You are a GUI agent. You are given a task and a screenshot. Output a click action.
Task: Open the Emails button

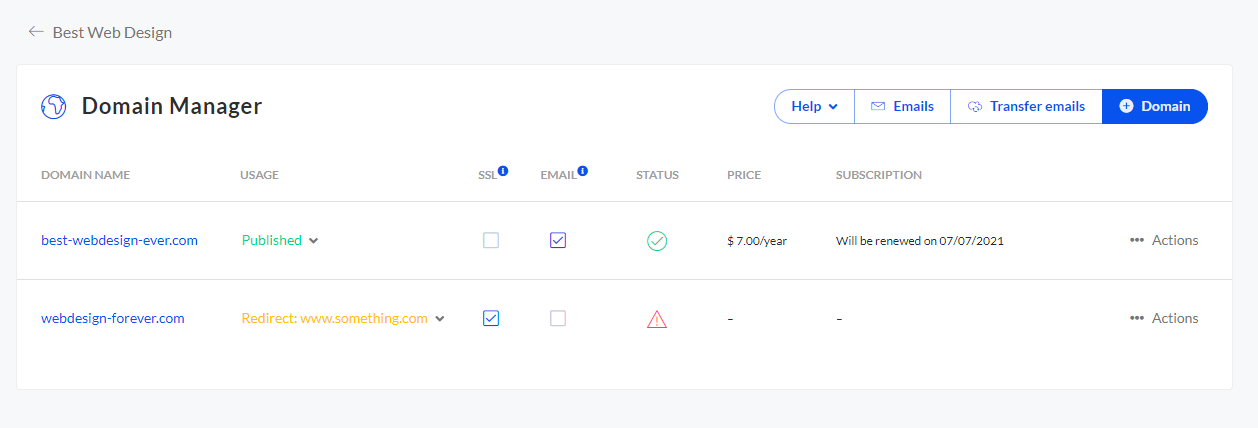[902, 107]
